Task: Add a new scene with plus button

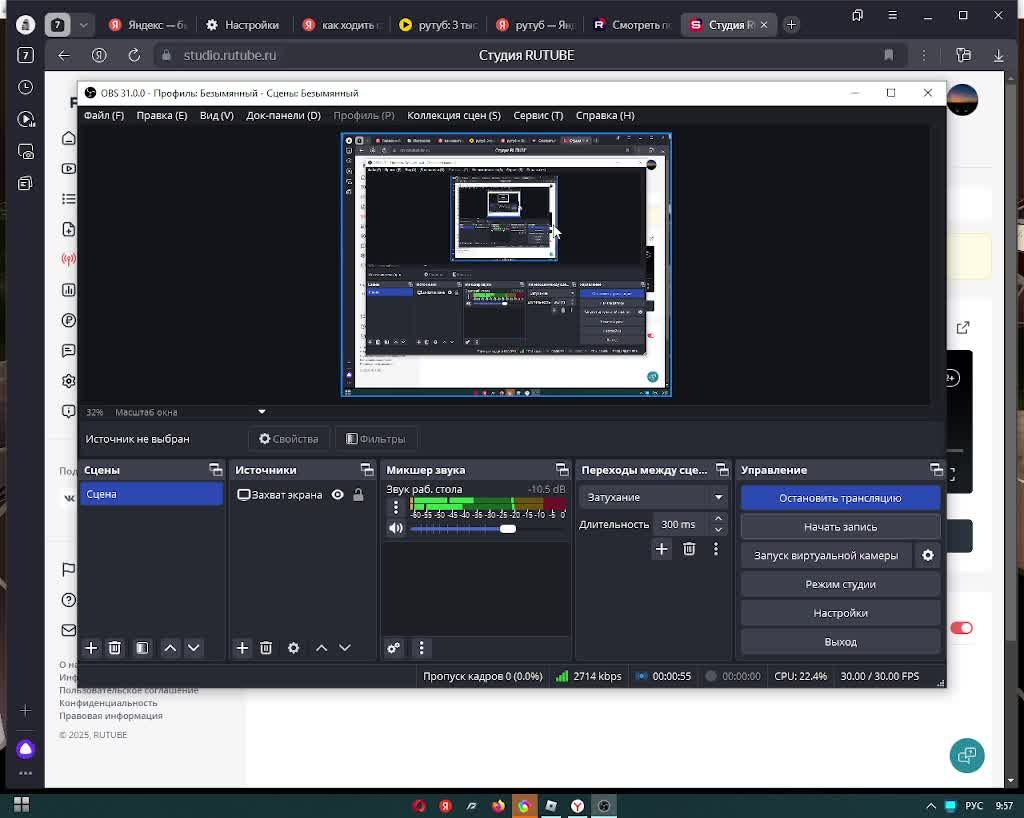Action: click(x=91, y=648)
